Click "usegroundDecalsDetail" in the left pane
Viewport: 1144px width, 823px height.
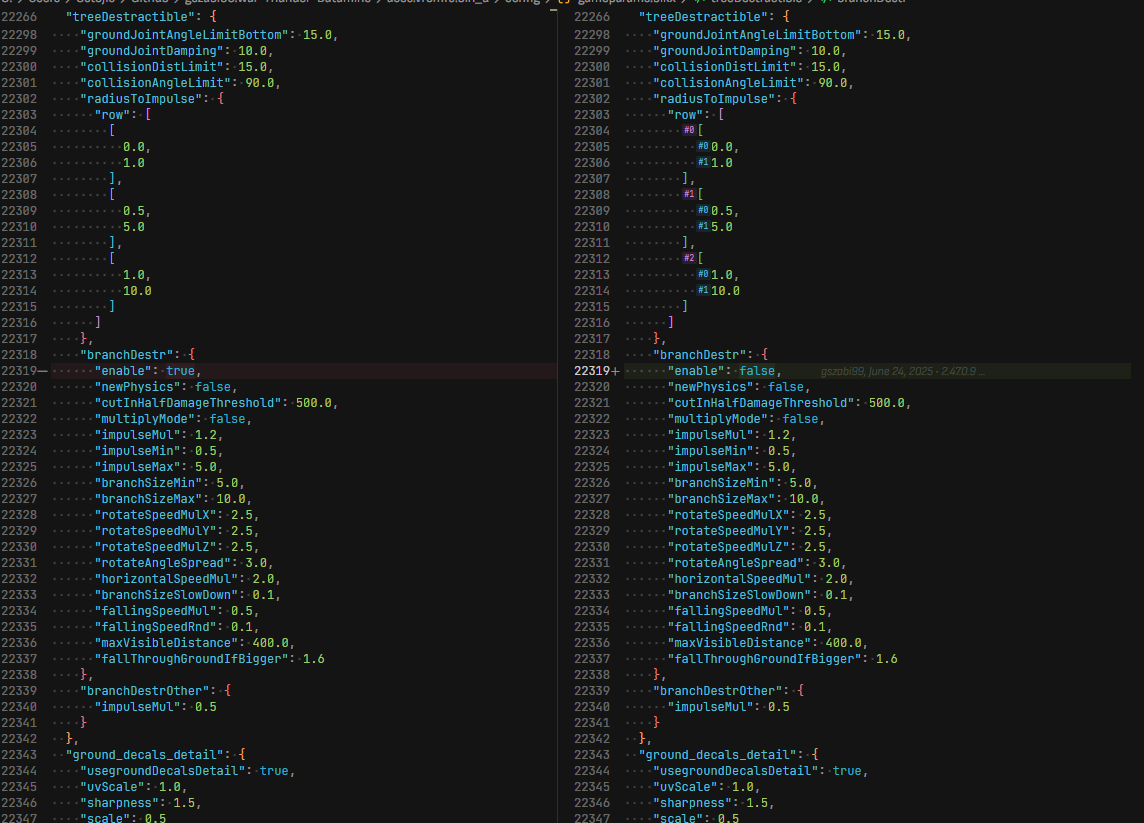click(x=163, y=771)
